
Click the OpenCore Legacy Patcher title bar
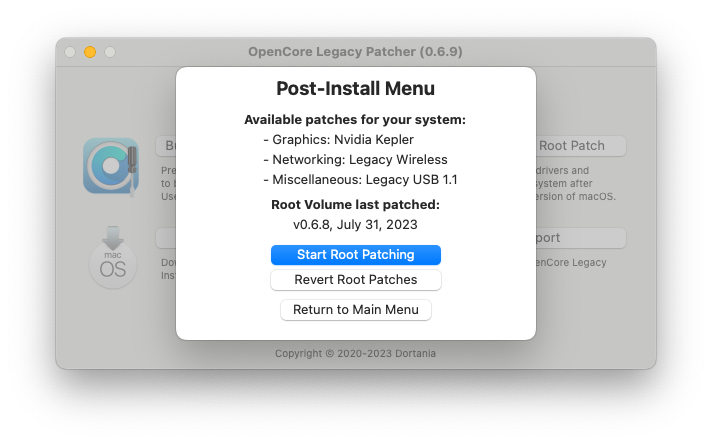pos(355,52)
